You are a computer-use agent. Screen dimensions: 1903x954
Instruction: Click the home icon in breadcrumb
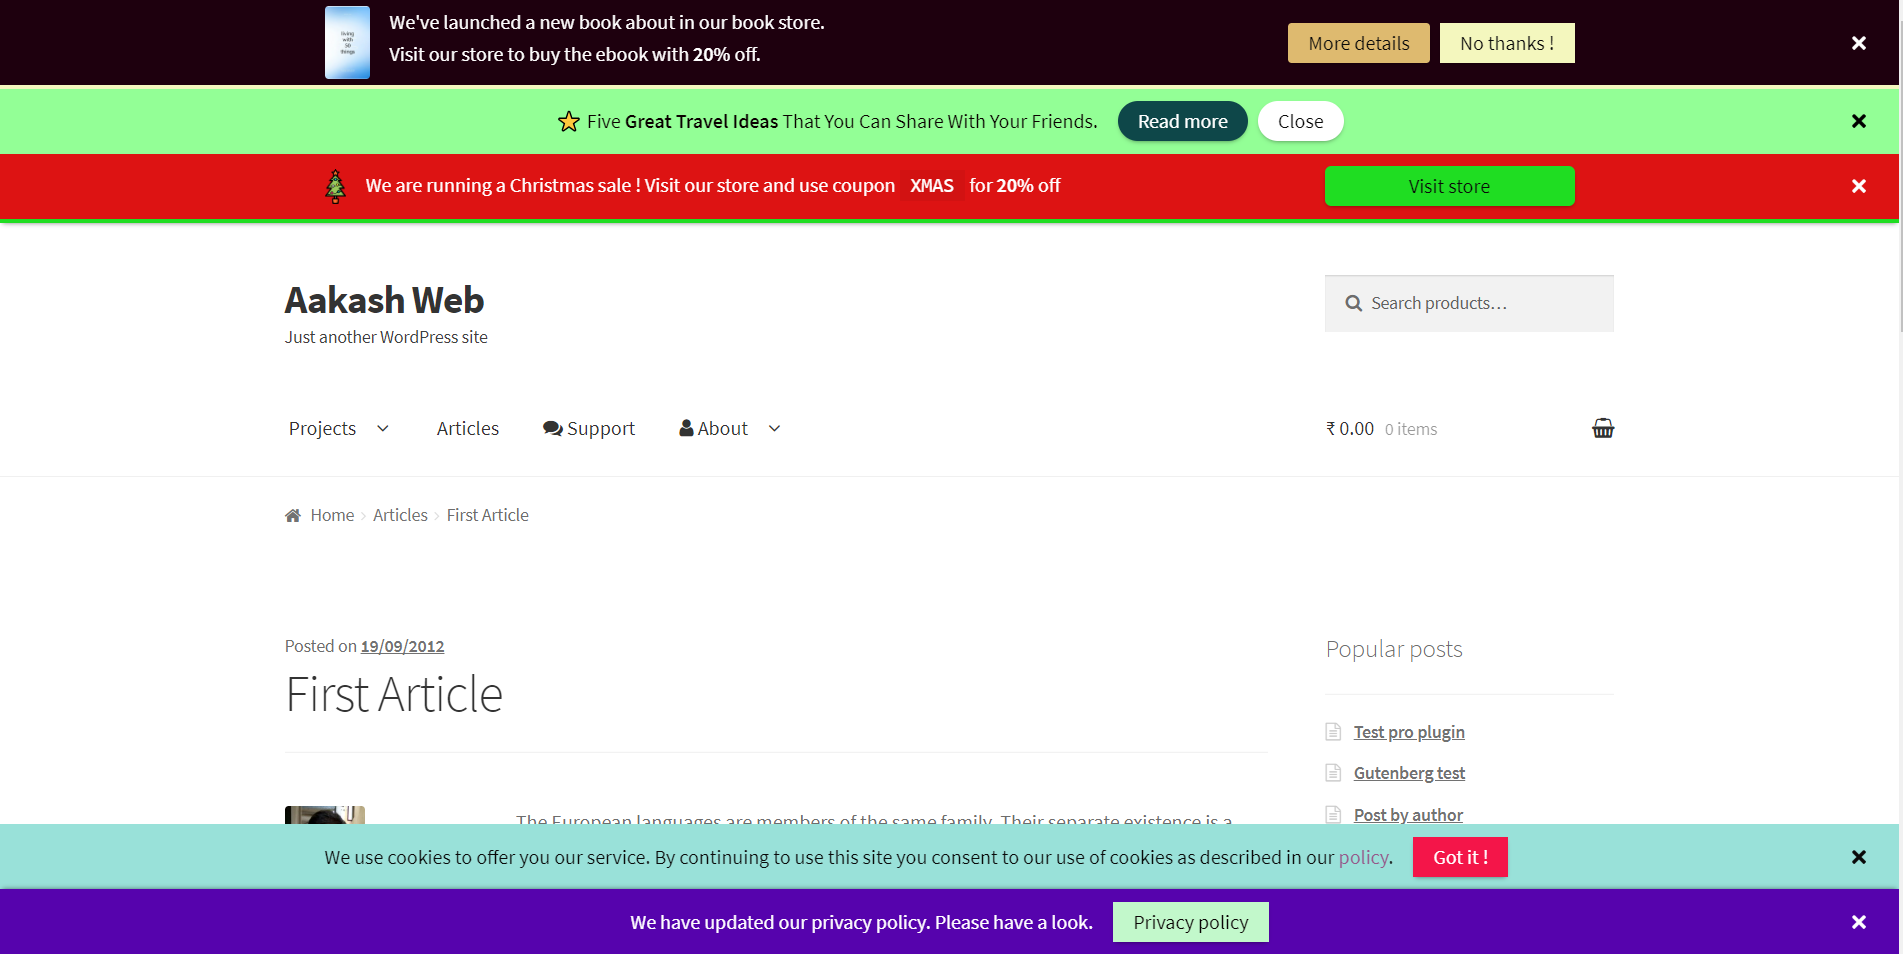(x=293, y=516)
